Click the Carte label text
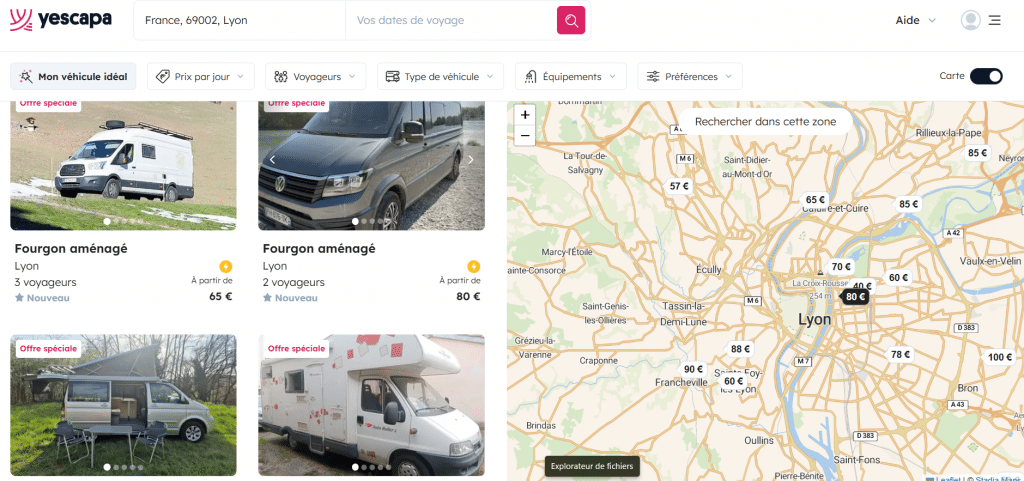 (x=952, y=76)
